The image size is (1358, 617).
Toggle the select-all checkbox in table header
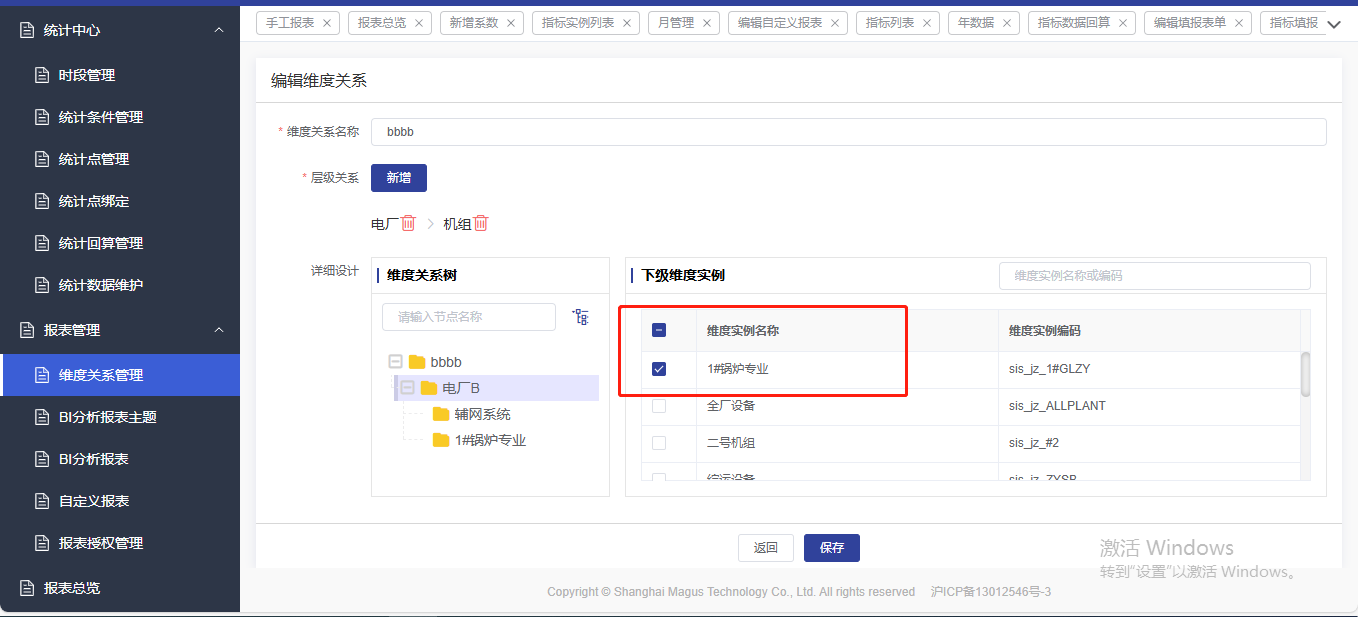click(x=659, y=330)
